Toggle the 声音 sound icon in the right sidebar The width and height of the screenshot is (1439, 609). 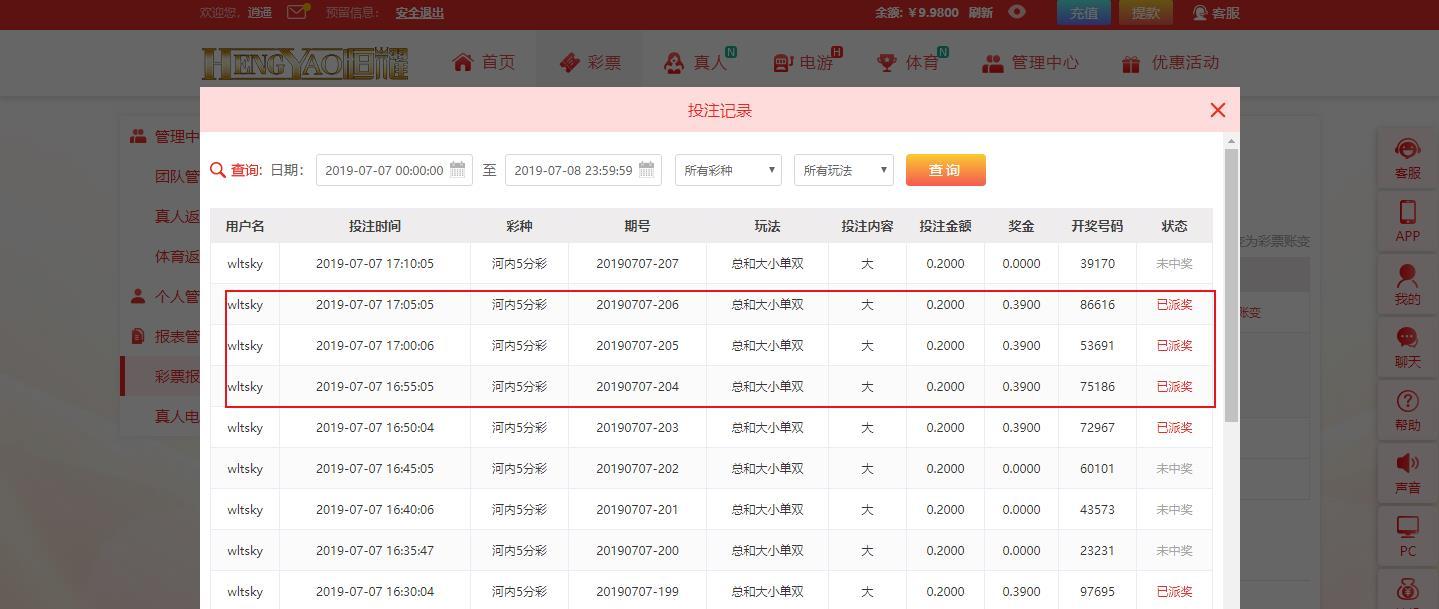pos(1407,464)
